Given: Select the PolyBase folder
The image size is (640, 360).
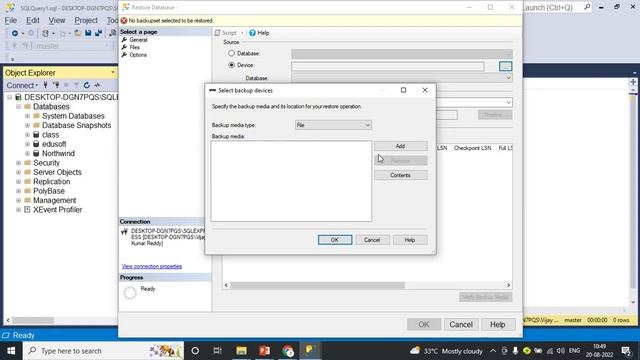Looking at the screenshot, I should tap(49, 191).
